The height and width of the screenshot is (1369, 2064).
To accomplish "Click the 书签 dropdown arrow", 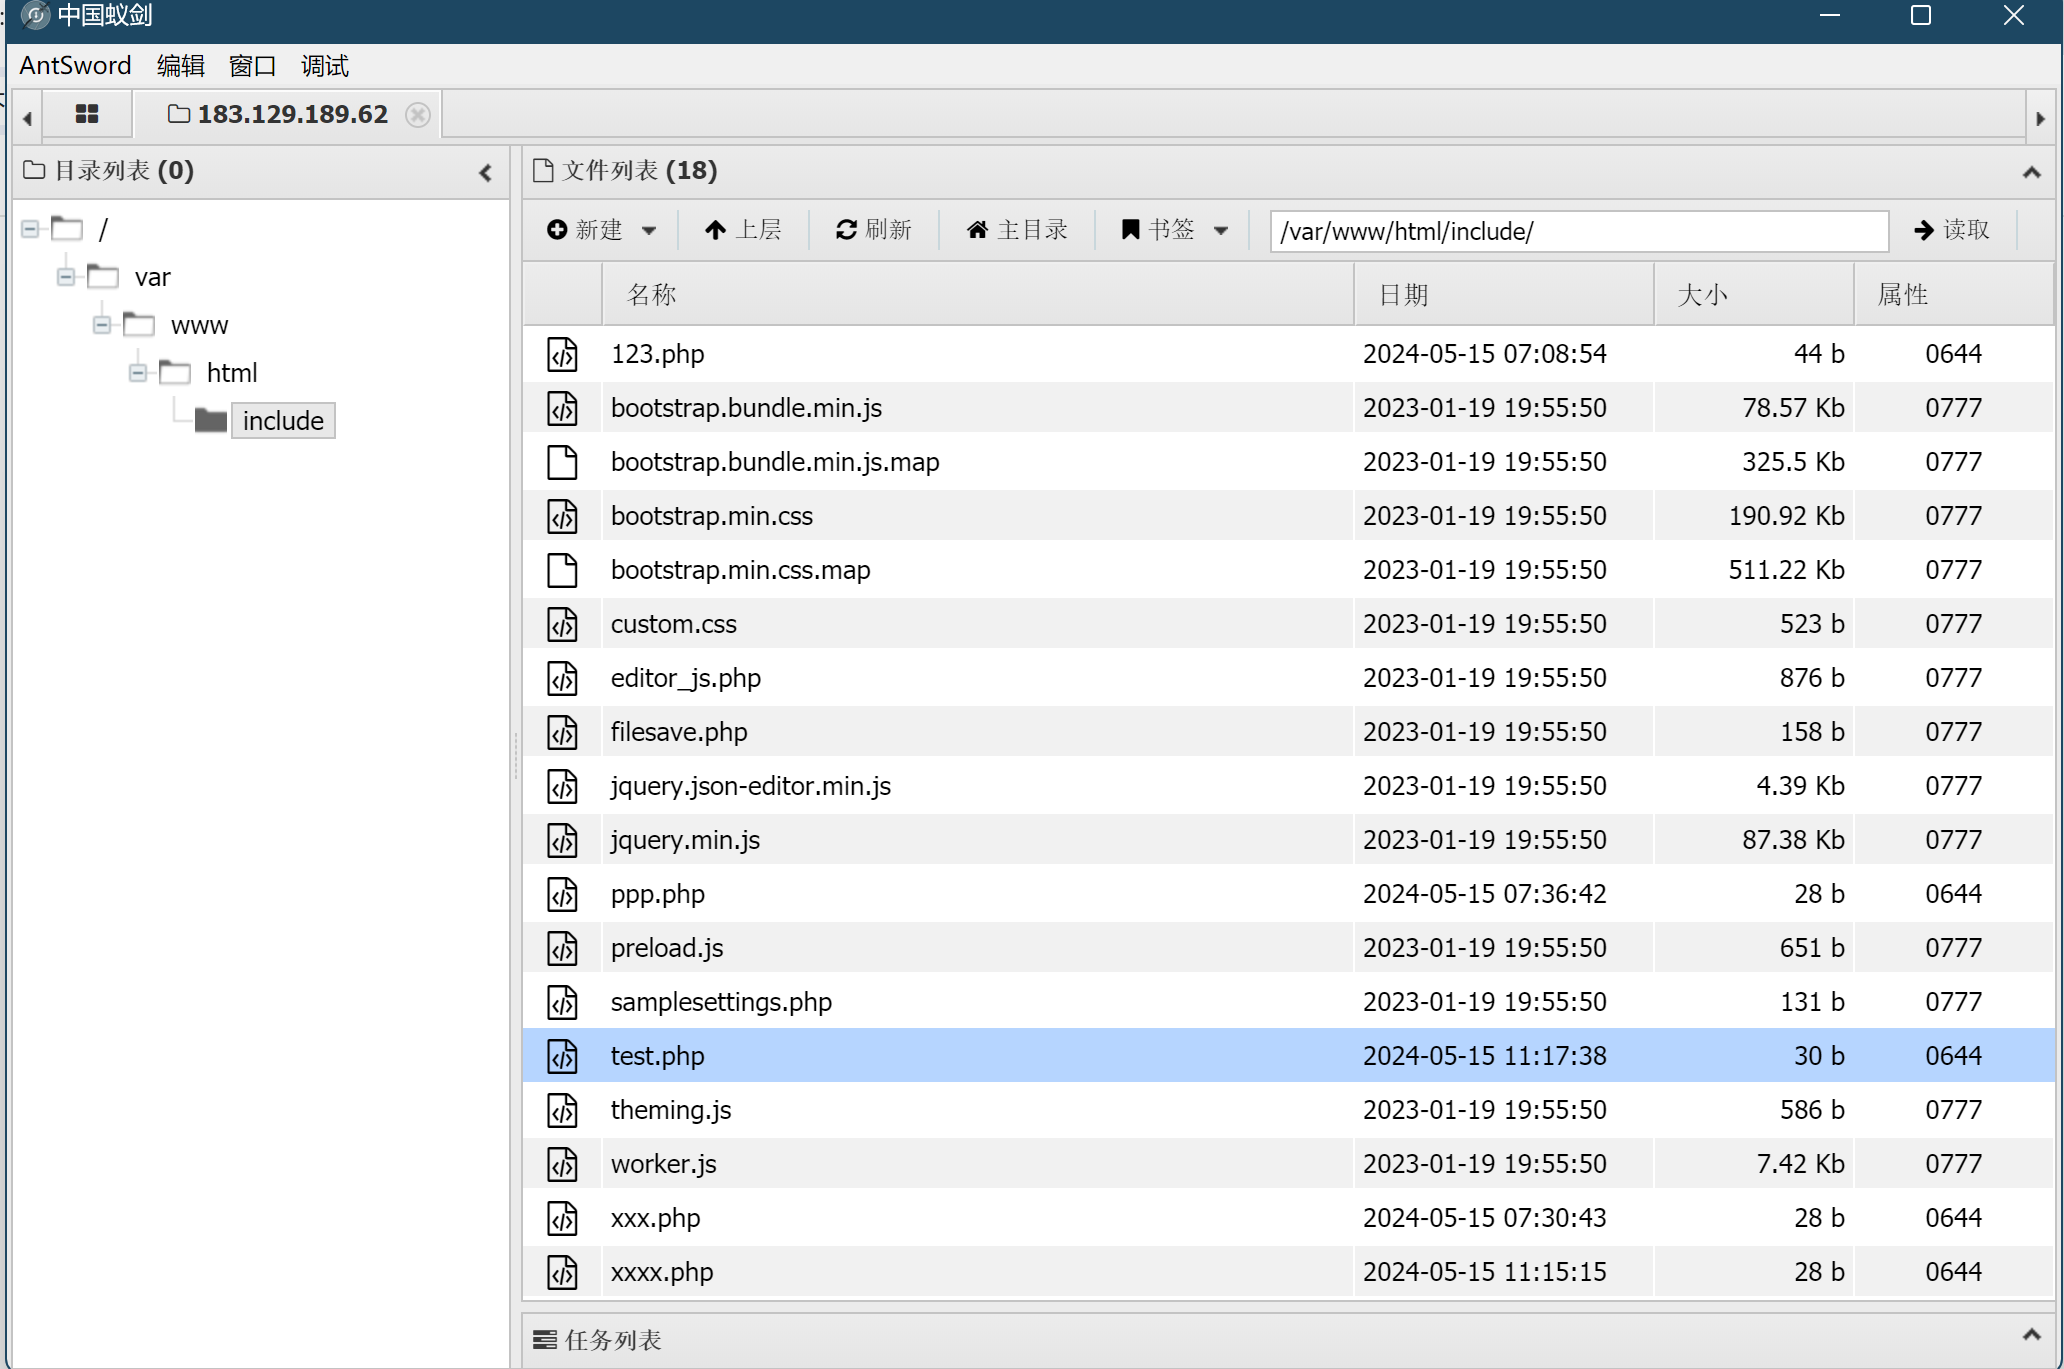I will click(x=1230, y=229).
